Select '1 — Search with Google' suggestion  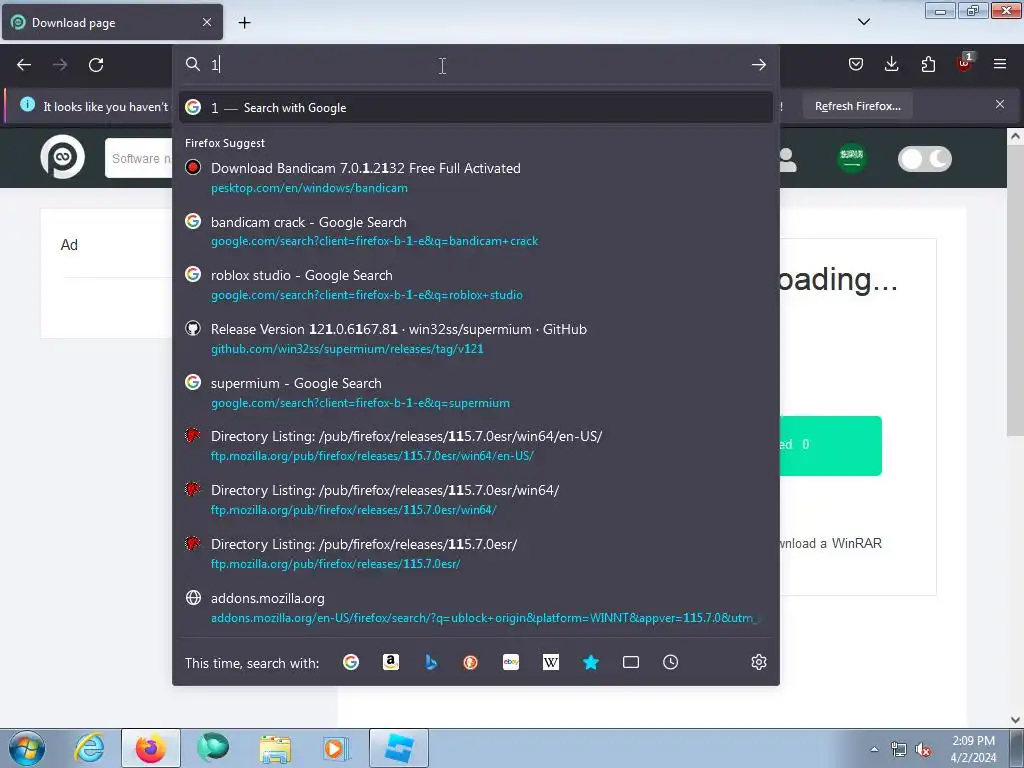point(475,107)
